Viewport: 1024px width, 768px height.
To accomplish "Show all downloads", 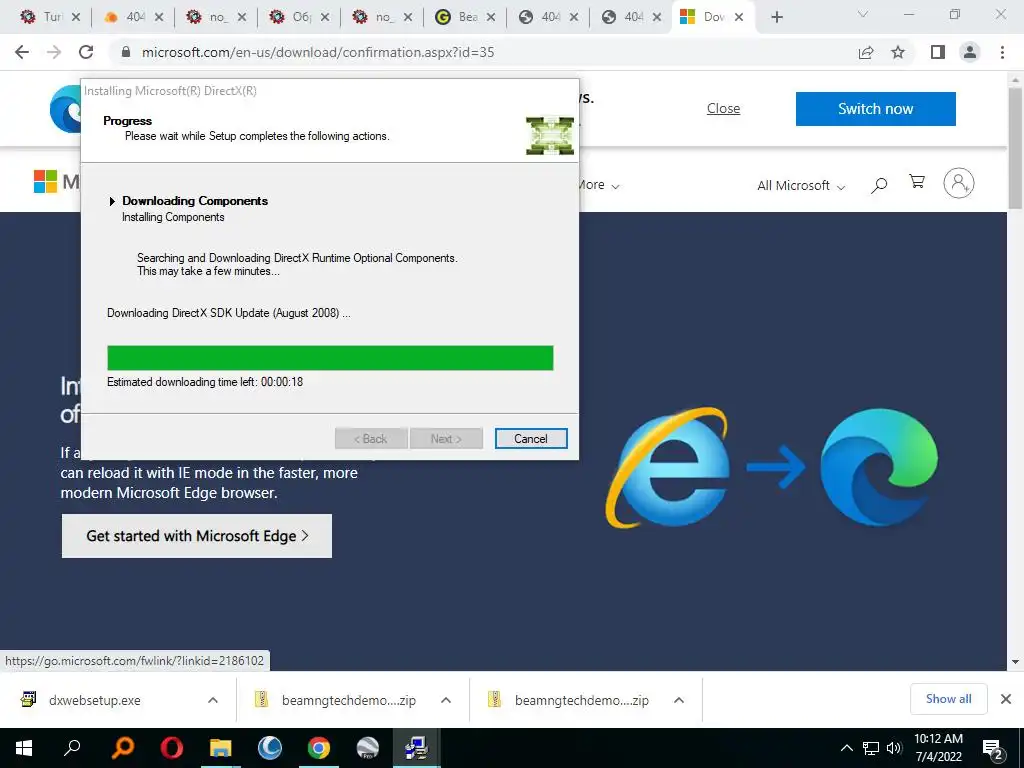I will click(x=948, y=699).
